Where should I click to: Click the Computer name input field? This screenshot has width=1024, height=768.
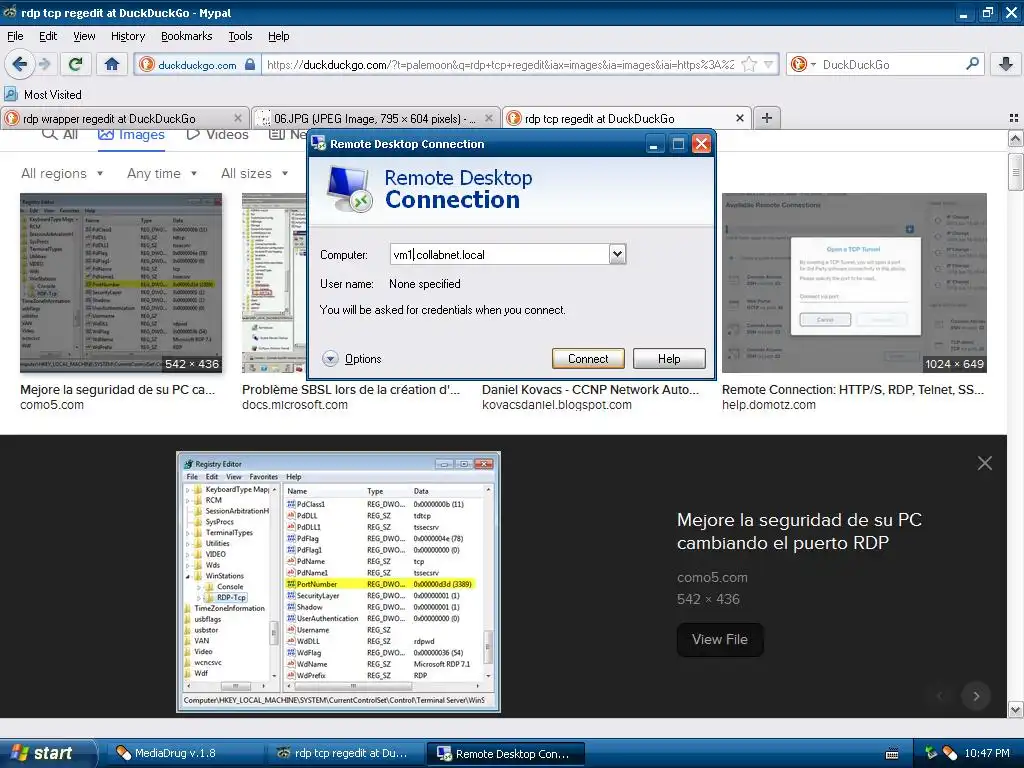click(500, 255)
